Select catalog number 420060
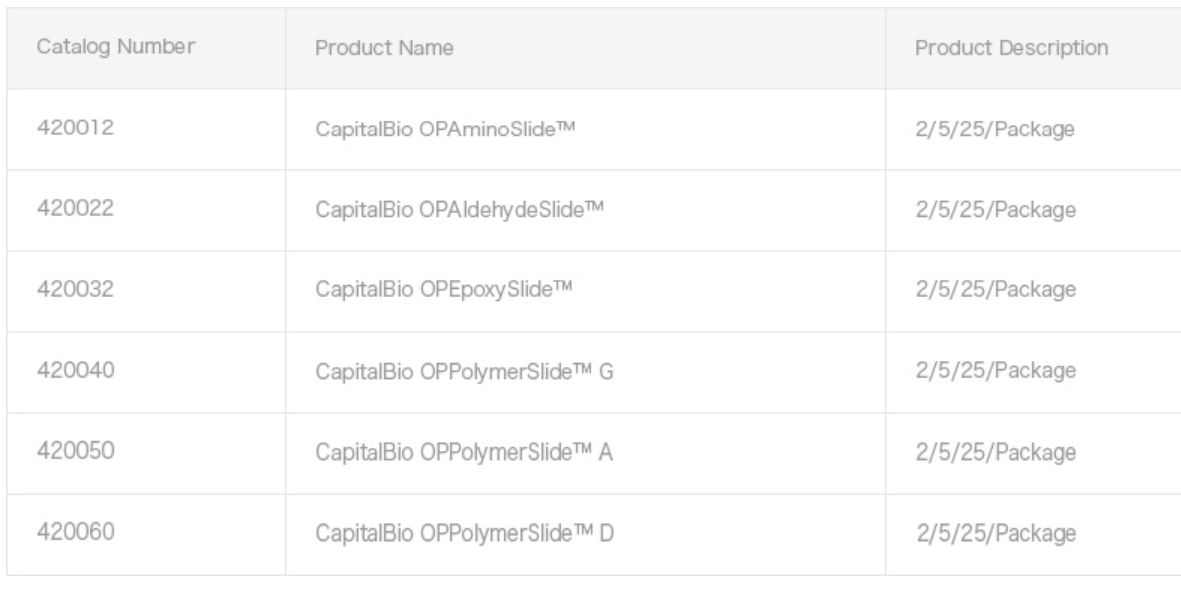This screenshot has width=1181, height=589. (75, 533)
